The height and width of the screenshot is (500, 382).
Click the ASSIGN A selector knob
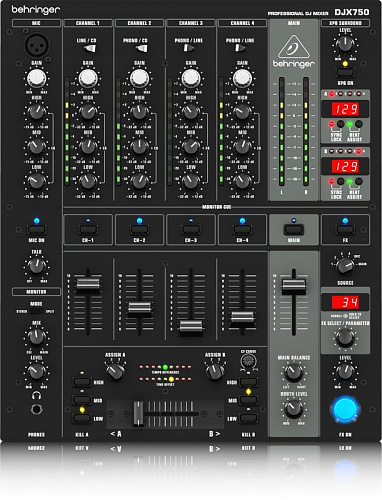[115, 372]
